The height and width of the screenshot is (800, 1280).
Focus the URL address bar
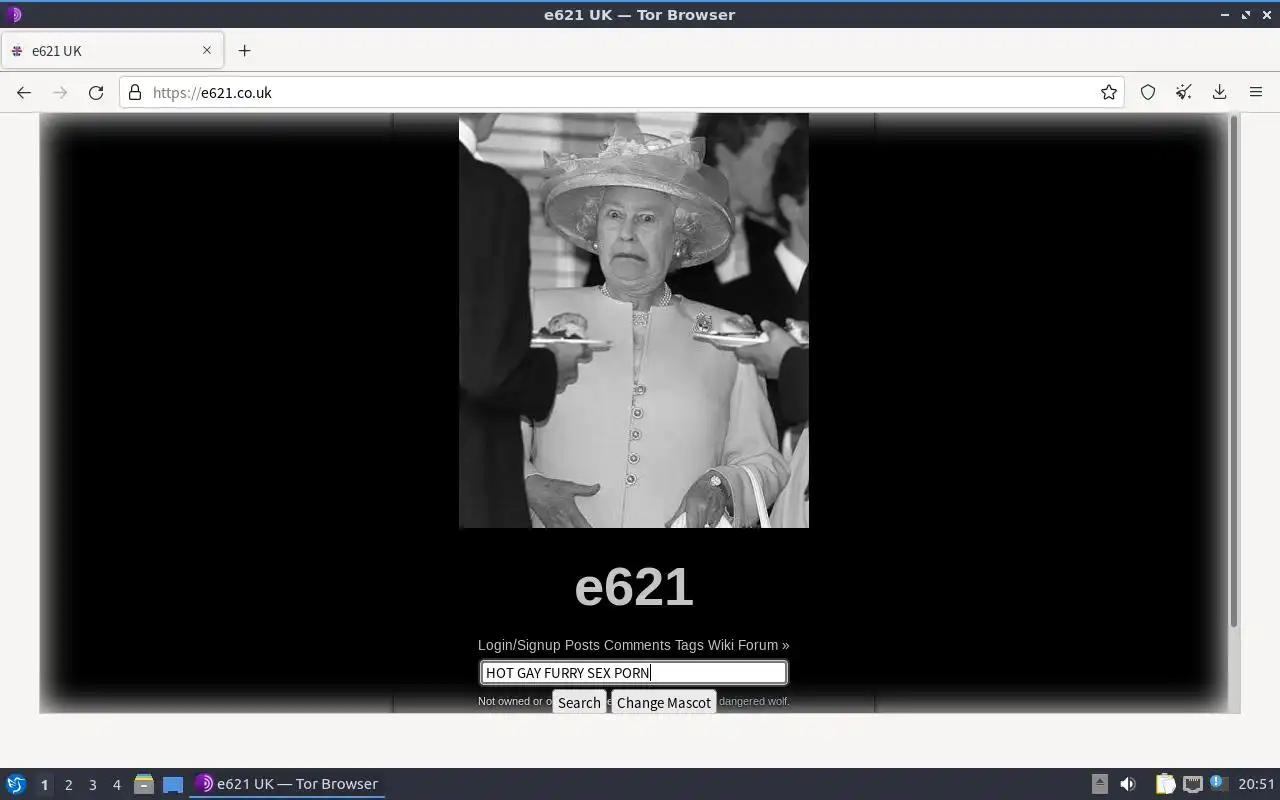(620, 92)
